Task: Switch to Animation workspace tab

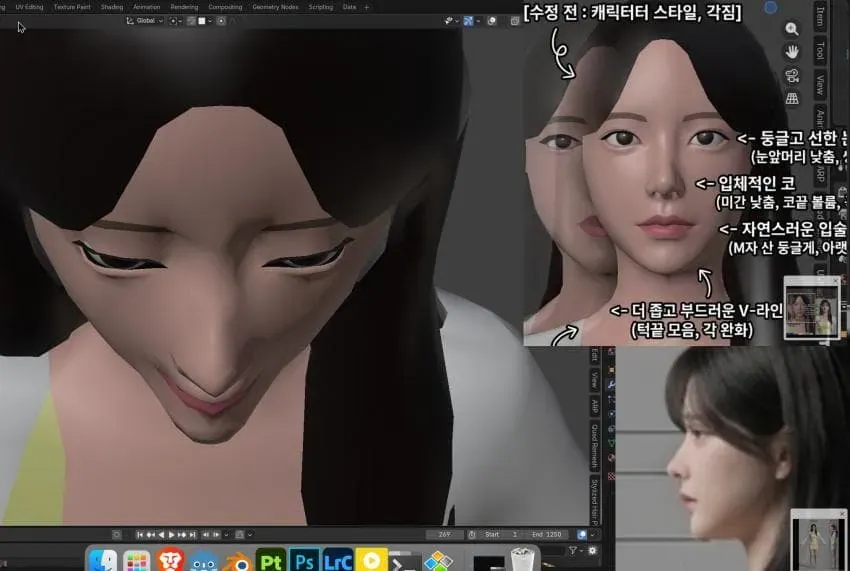Action: pyautogui.click(x=146, y=7)
